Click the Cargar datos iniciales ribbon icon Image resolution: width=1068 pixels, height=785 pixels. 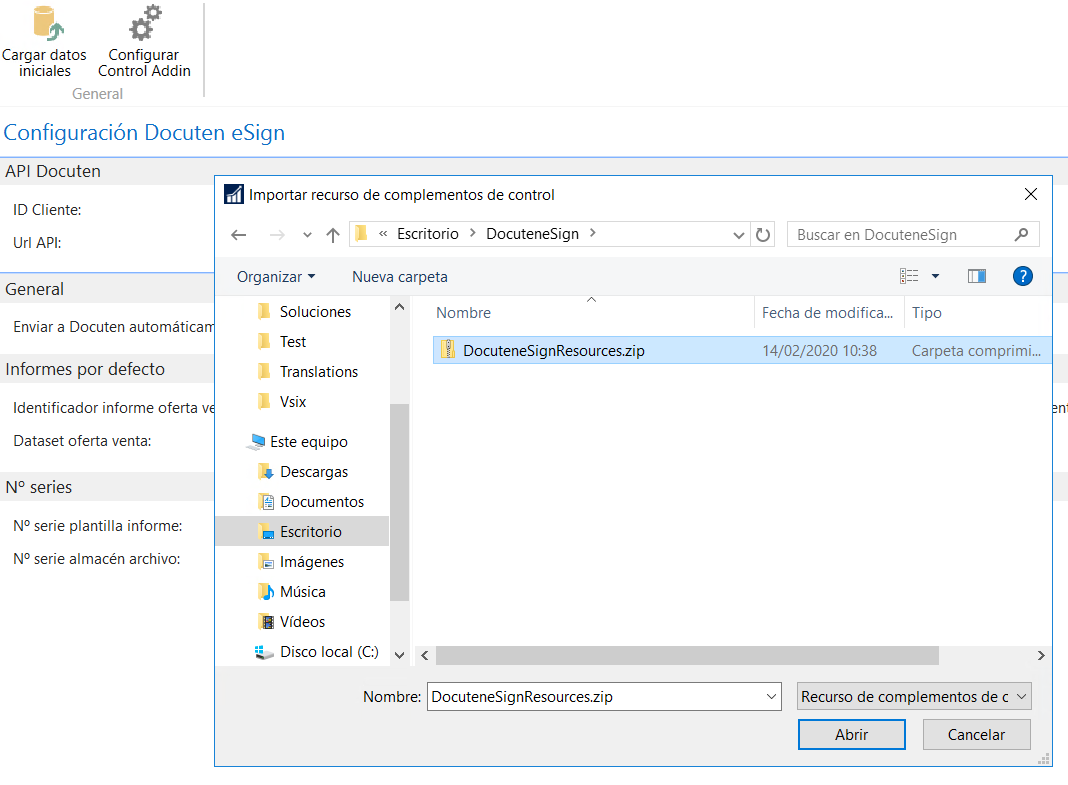click(x=47, y=22)
